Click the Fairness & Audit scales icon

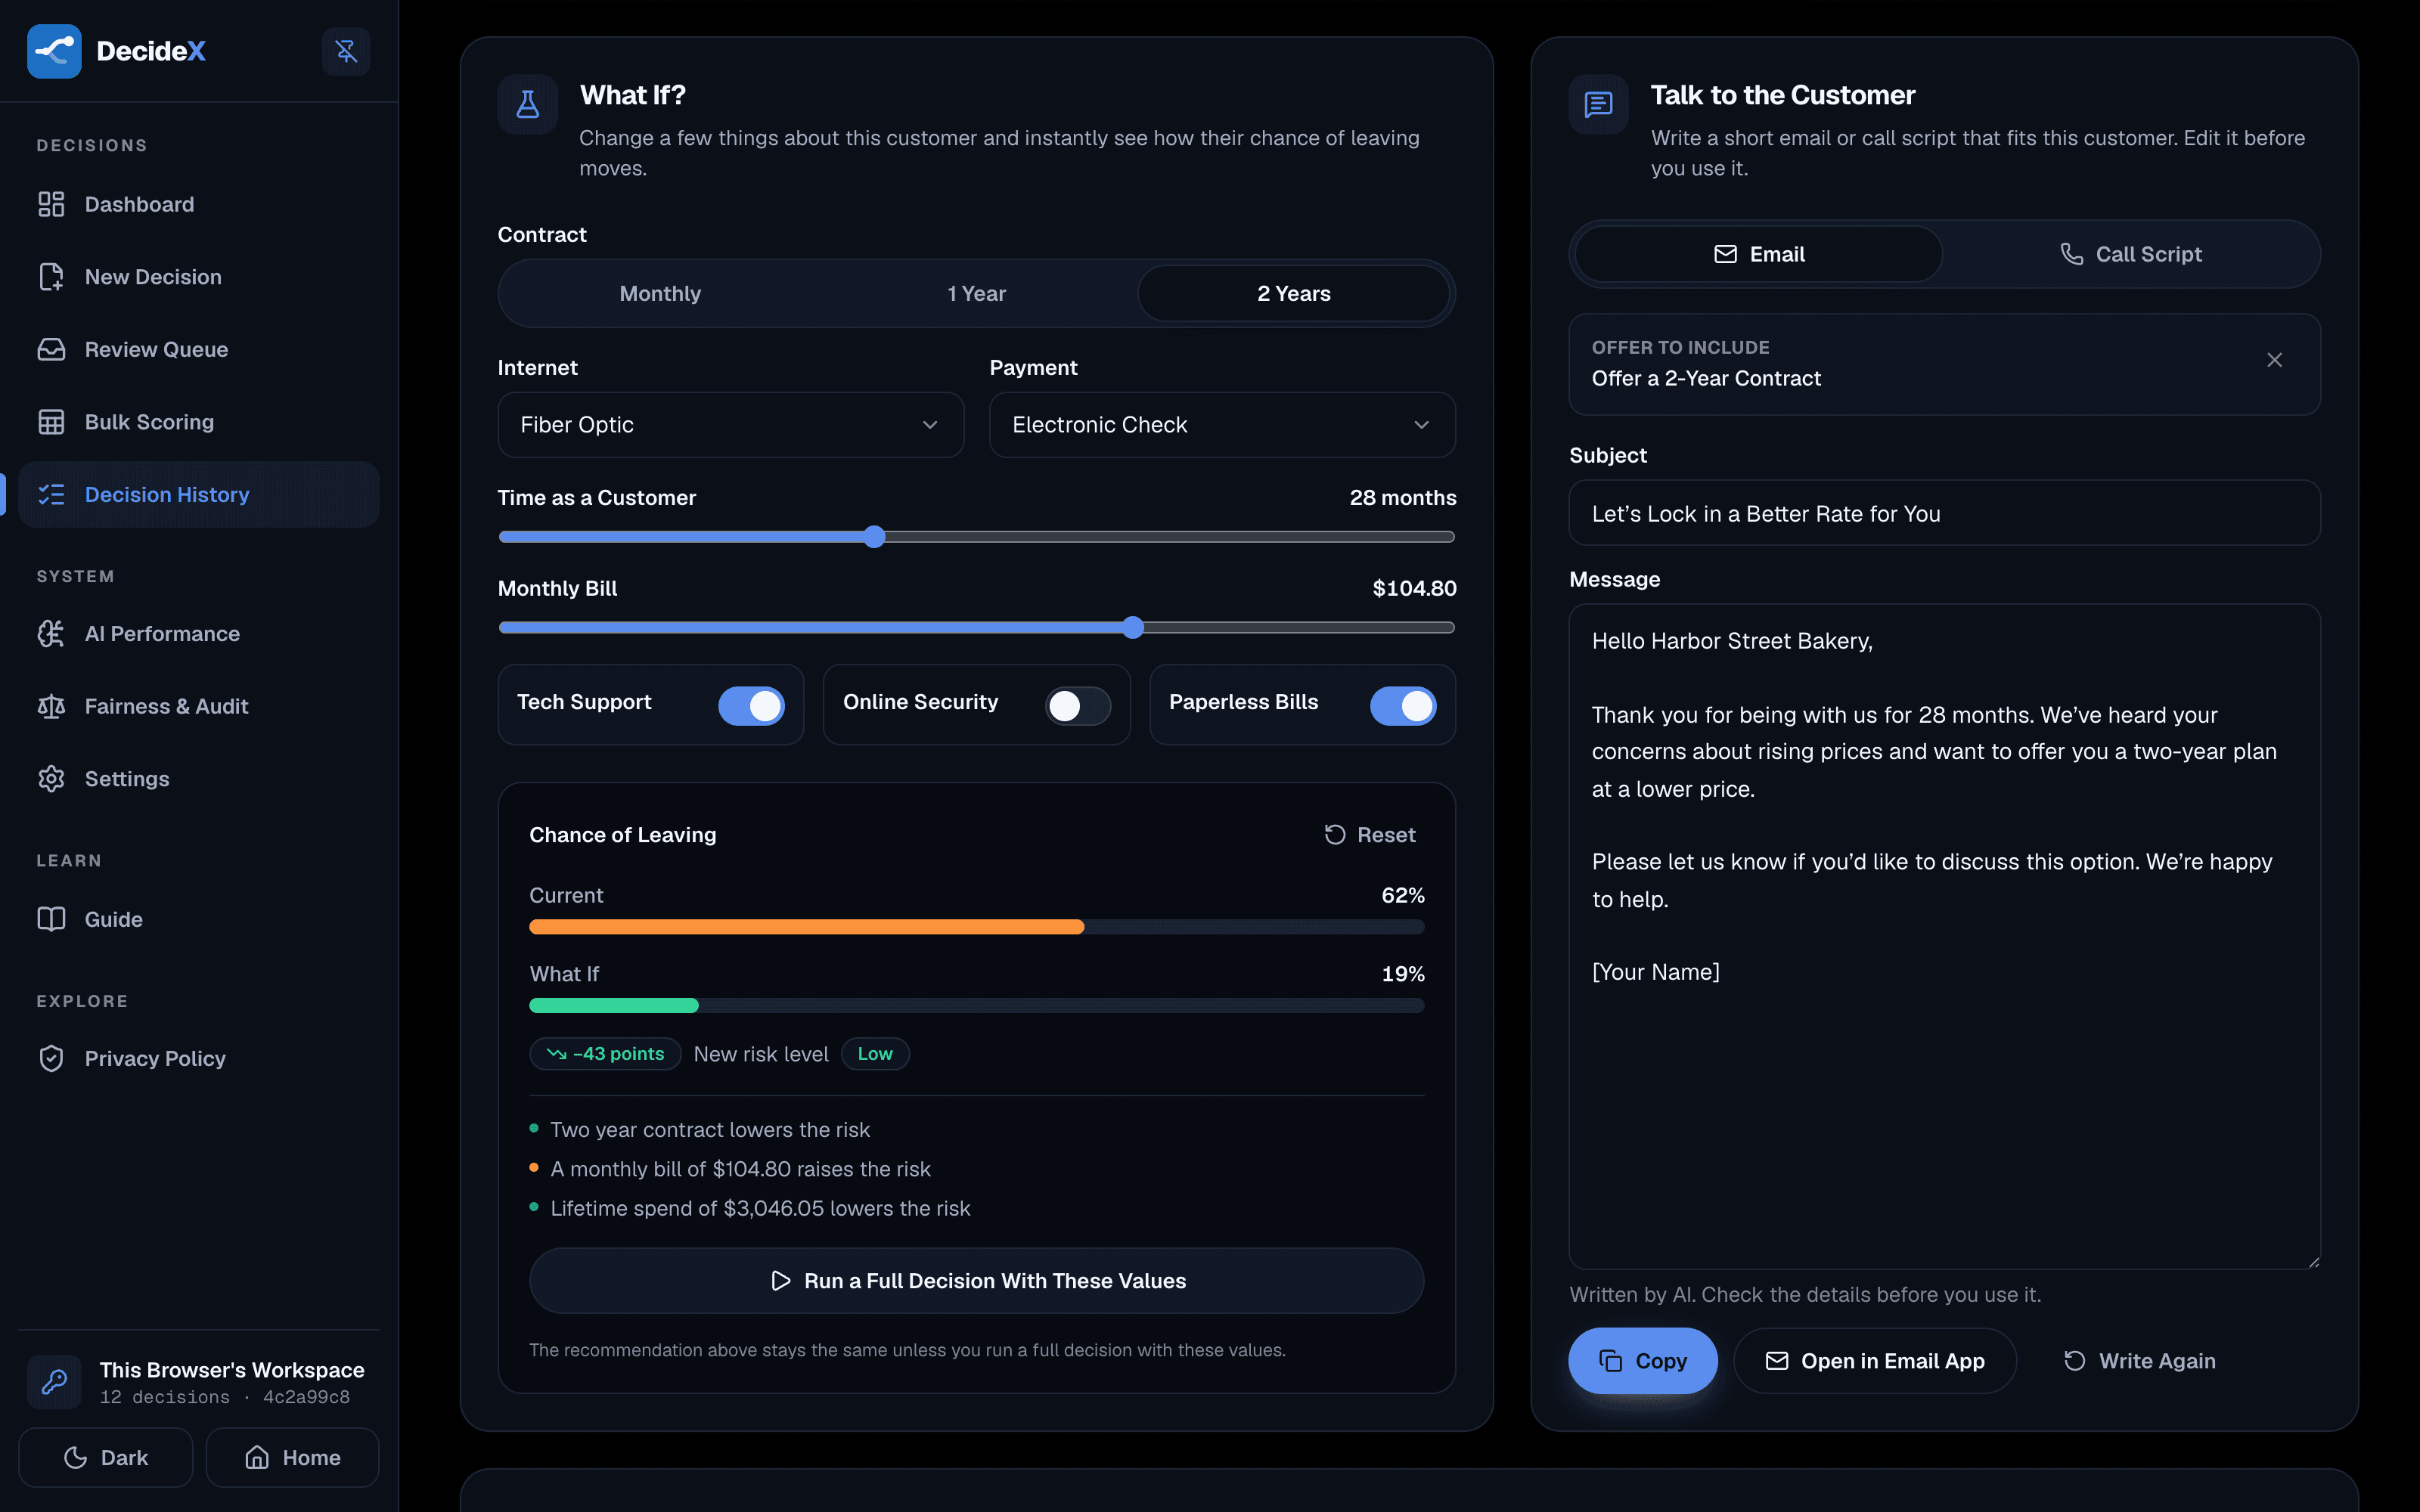(x=51, y=706)
